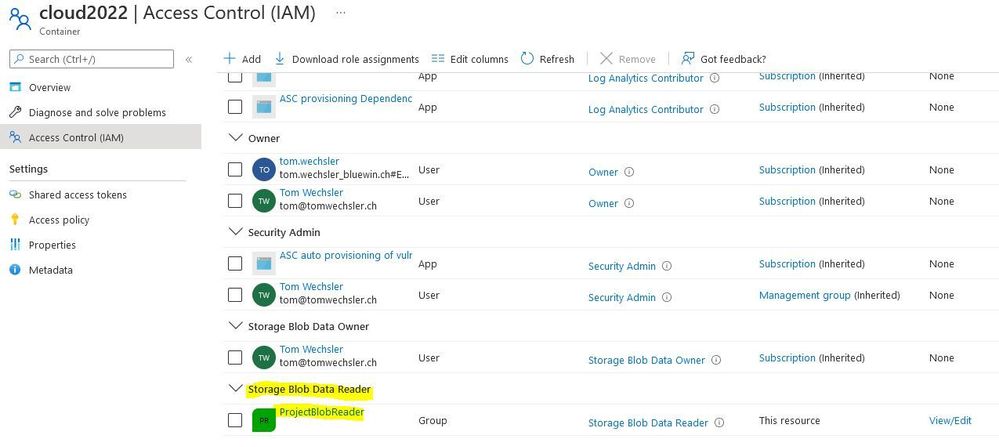The height and width of the screenshot is (447, 999).
Task: Collapse the Storage Blob Data Reader section
Action: coord(235,388)
